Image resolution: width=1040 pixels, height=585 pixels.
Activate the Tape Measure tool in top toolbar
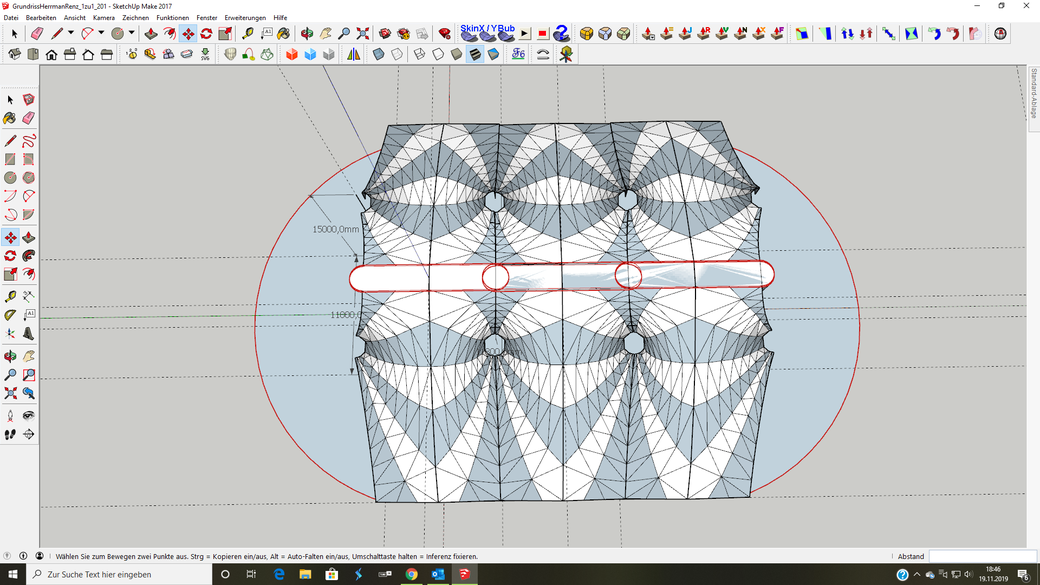[x=247, y=33]
